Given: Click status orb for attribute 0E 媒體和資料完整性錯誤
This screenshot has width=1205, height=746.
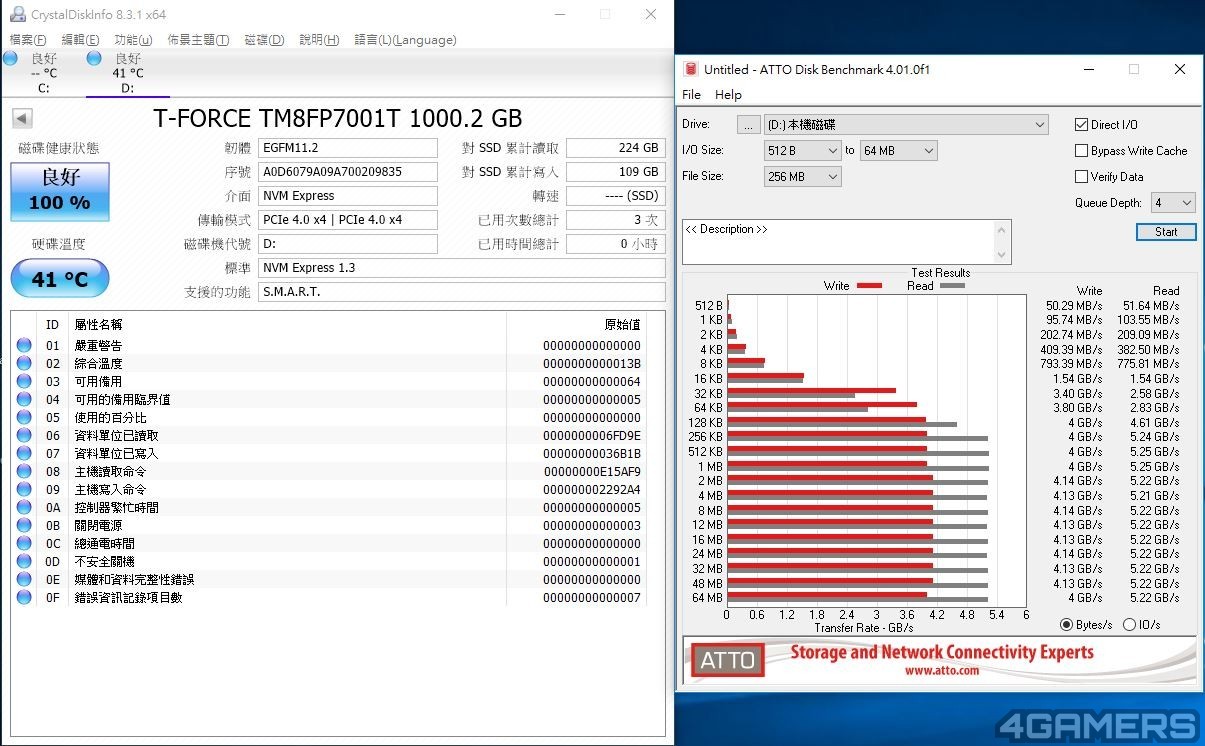Looking at the screenshot, I should 24,580.
